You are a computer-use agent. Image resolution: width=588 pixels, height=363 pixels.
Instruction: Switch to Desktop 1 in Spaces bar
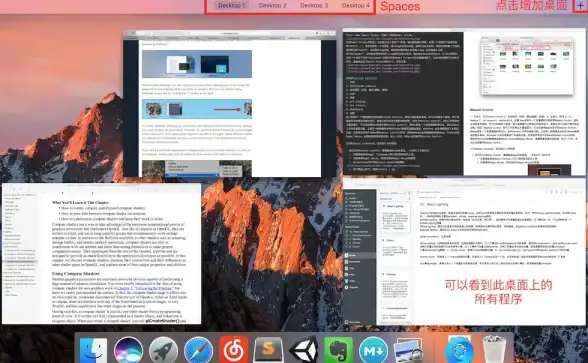231,6
